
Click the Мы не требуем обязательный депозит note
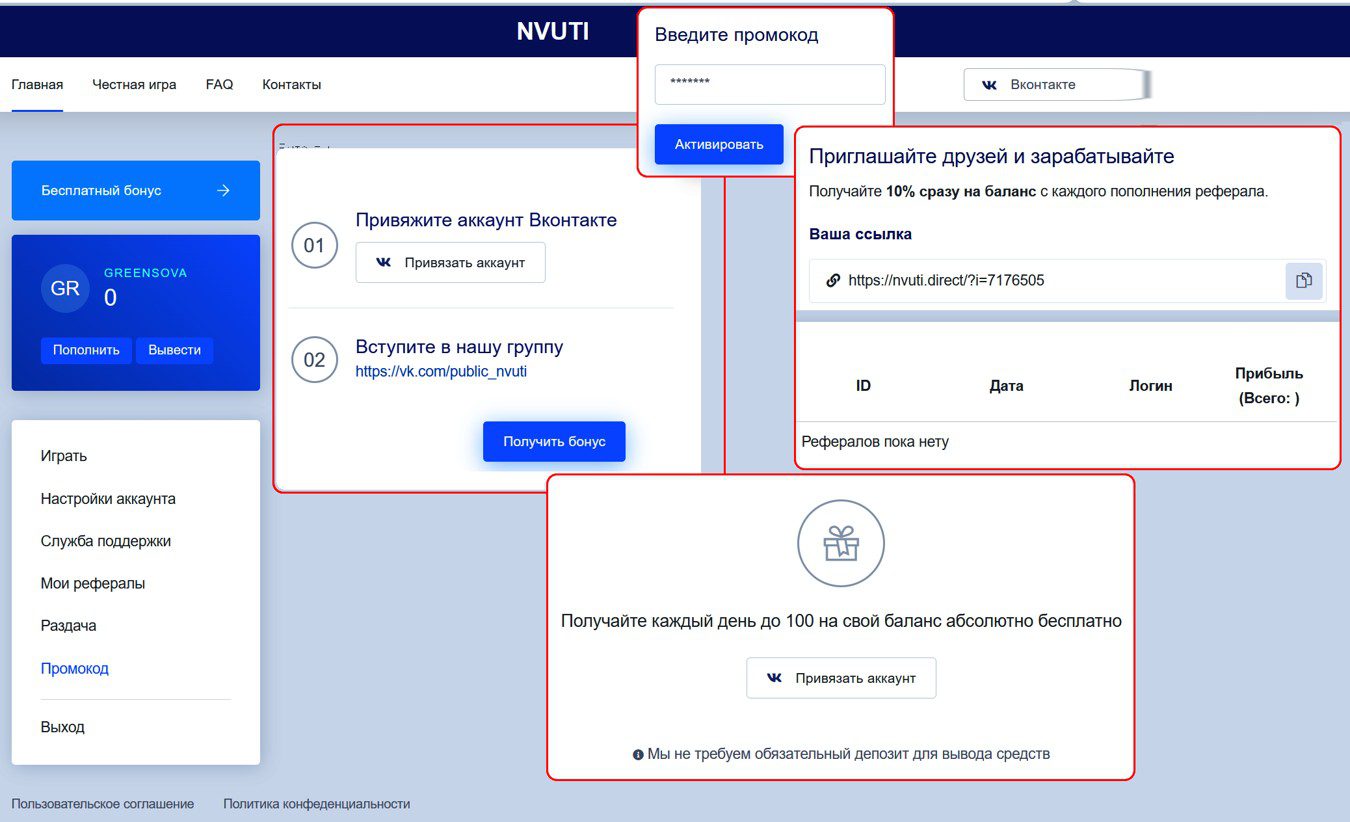(x=841, y=754)
